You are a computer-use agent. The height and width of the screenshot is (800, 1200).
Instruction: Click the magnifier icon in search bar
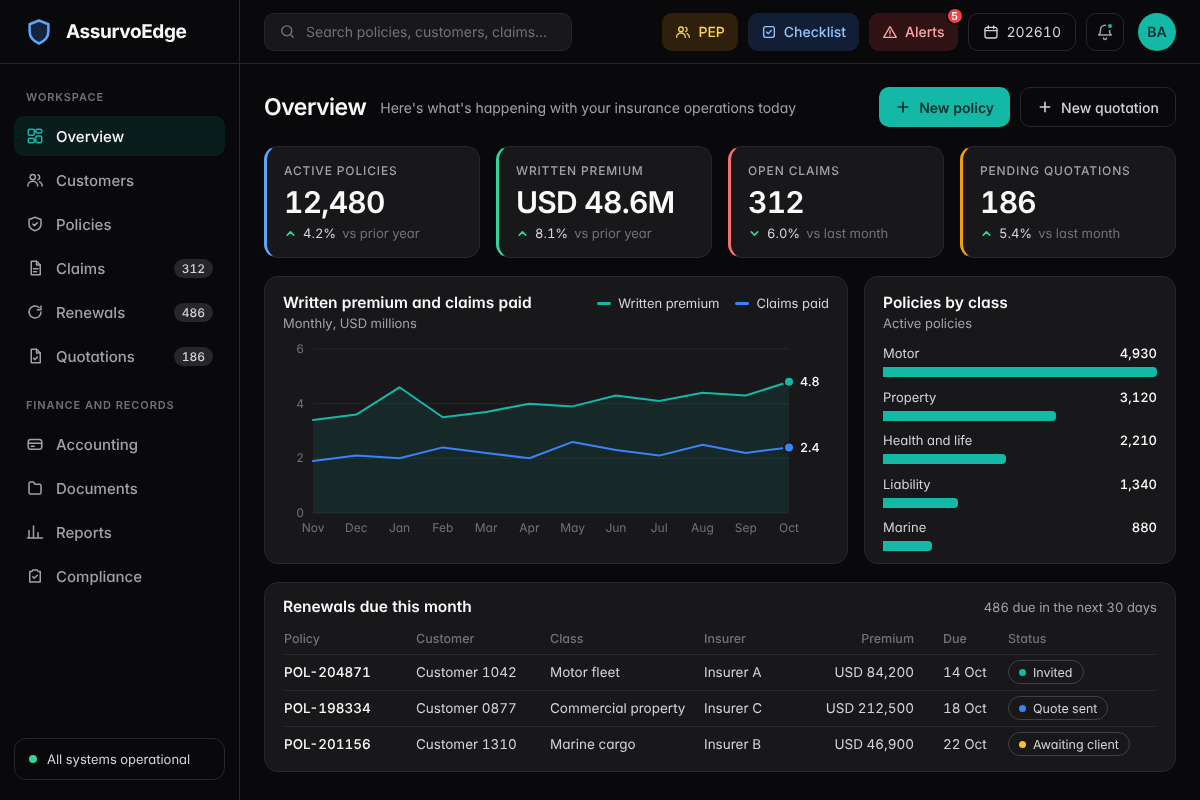pyautogui.click(x=288, y=32)
